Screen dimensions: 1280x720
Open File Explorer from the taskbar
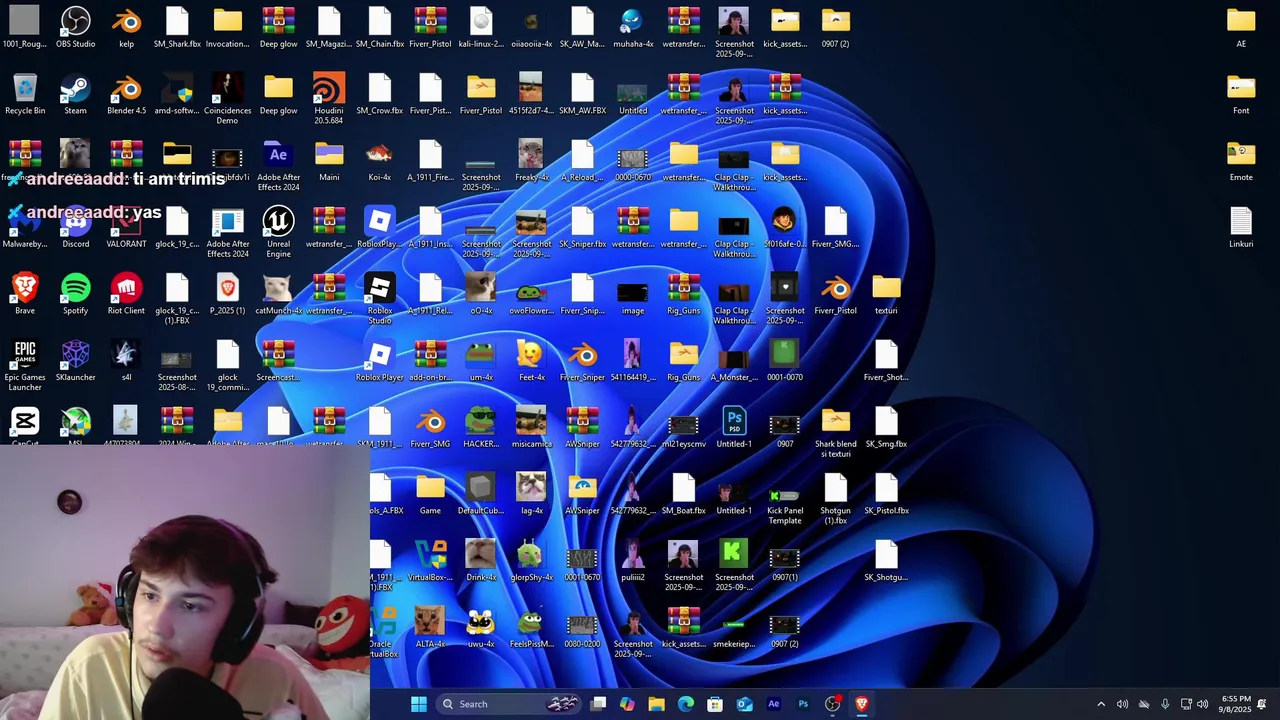(656, 704)
